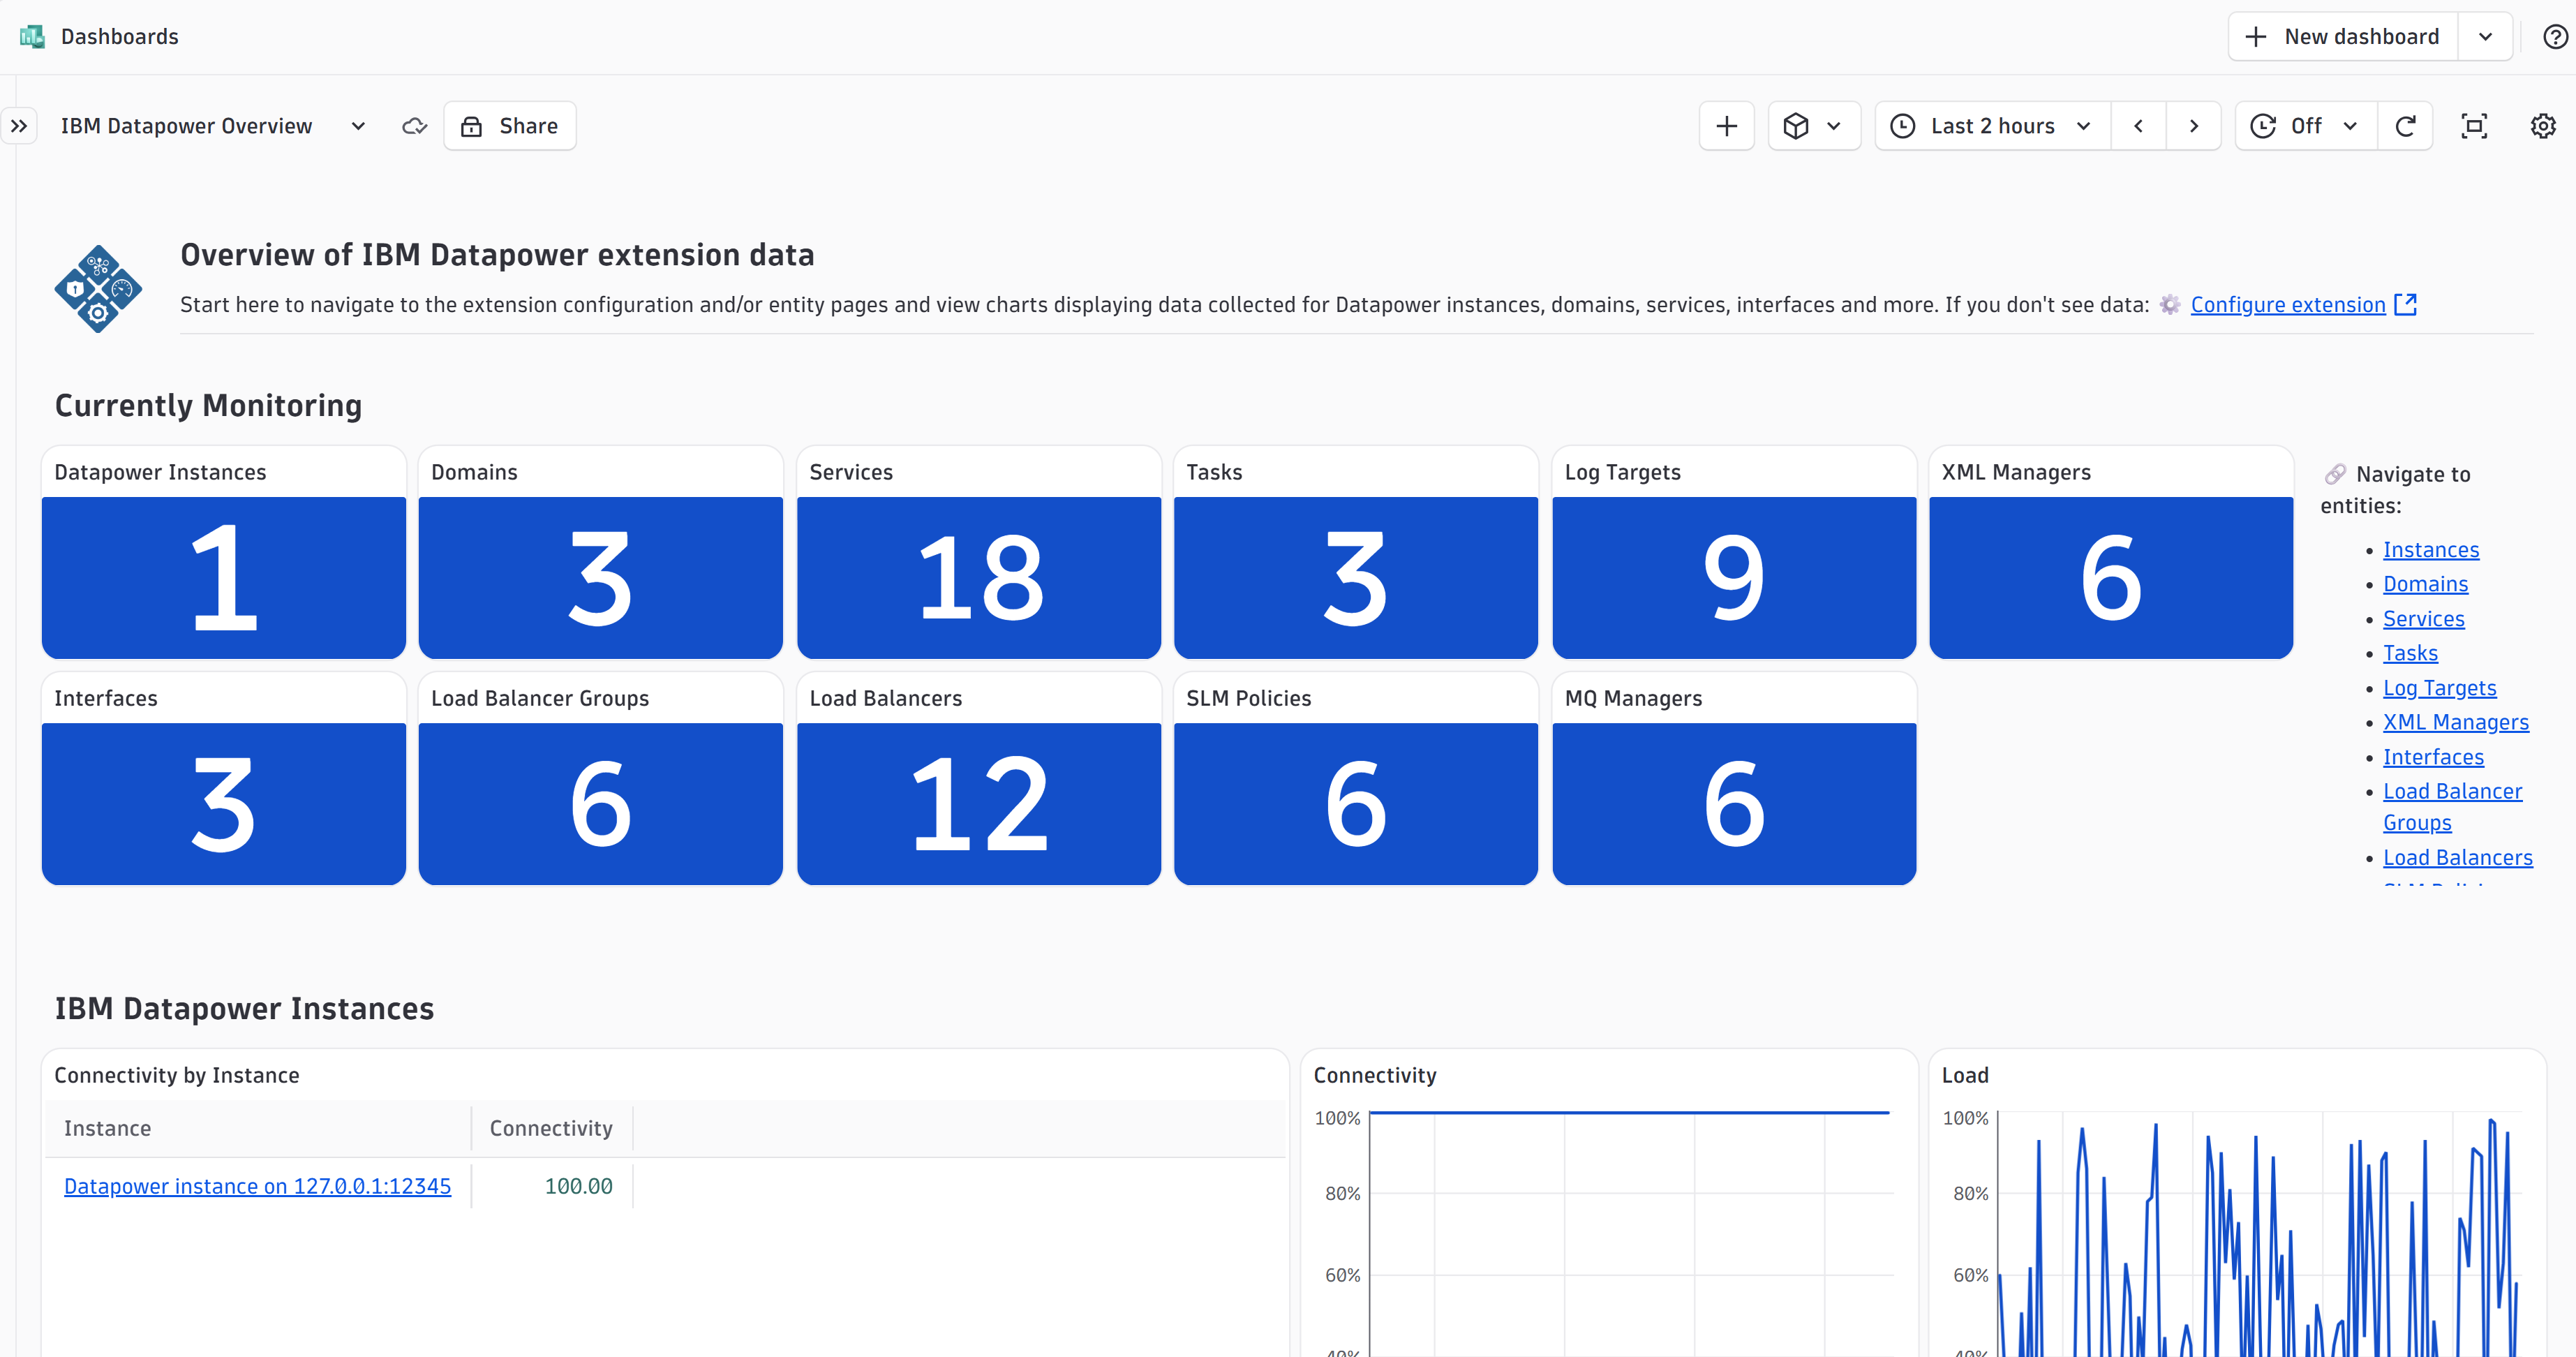Click the 100.00 connectivity value
The image size is (2576, 1357).
coord(578,1186)
